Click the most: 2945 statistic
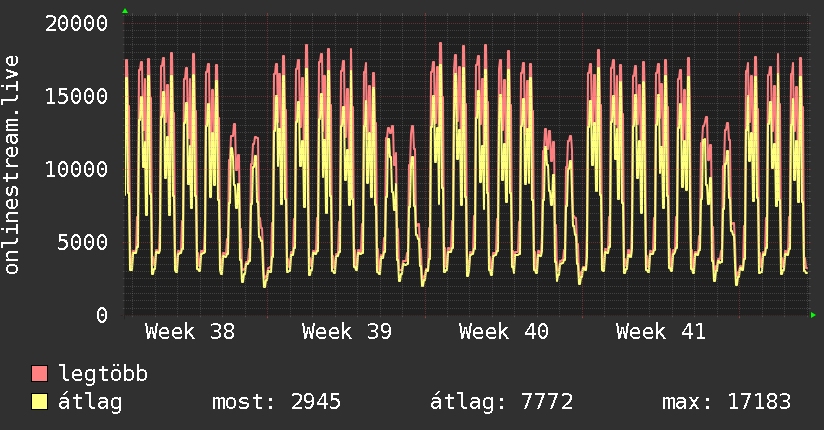824x430 pixels. [276, 402]
